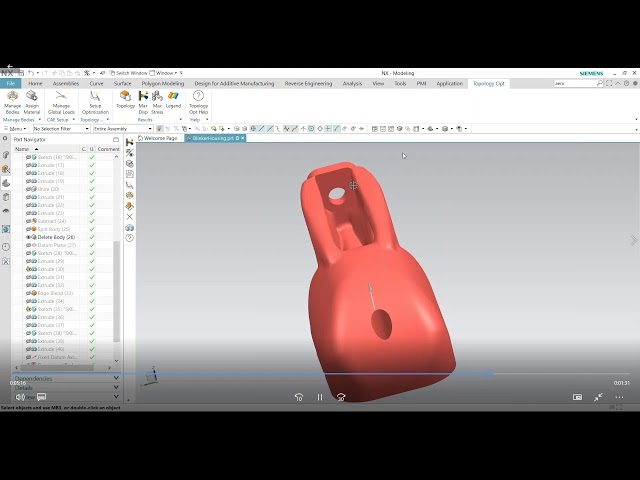Toggle full screen mode icon
Image resolution: width=640 pixels, height=480 pixels.
point(609,83)
